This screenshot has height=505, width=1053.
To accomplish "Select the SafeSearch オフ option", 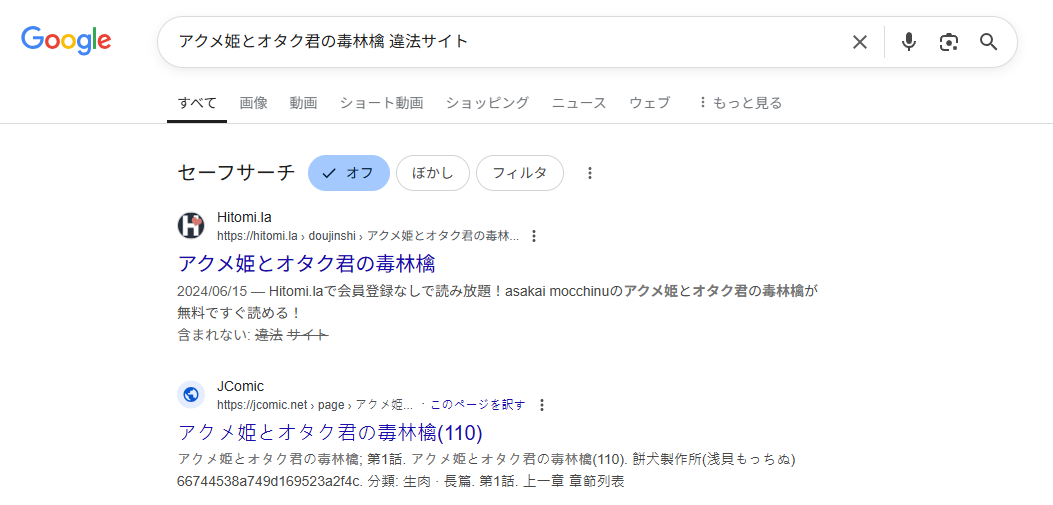I will coord(349,173).
